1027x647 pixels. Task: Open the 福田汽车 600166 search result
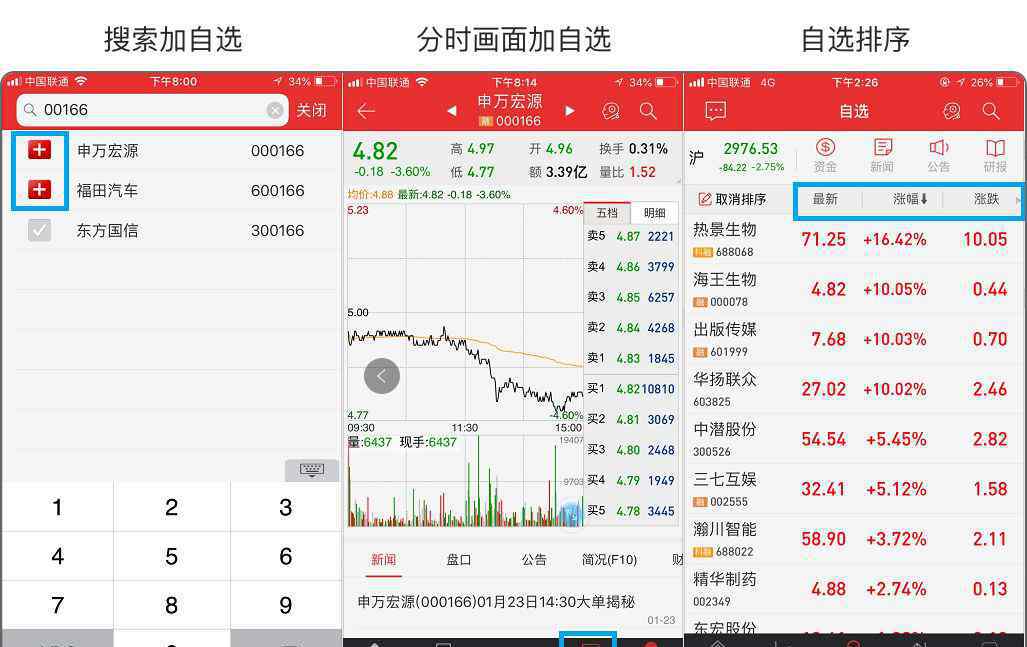click(172, 191)
